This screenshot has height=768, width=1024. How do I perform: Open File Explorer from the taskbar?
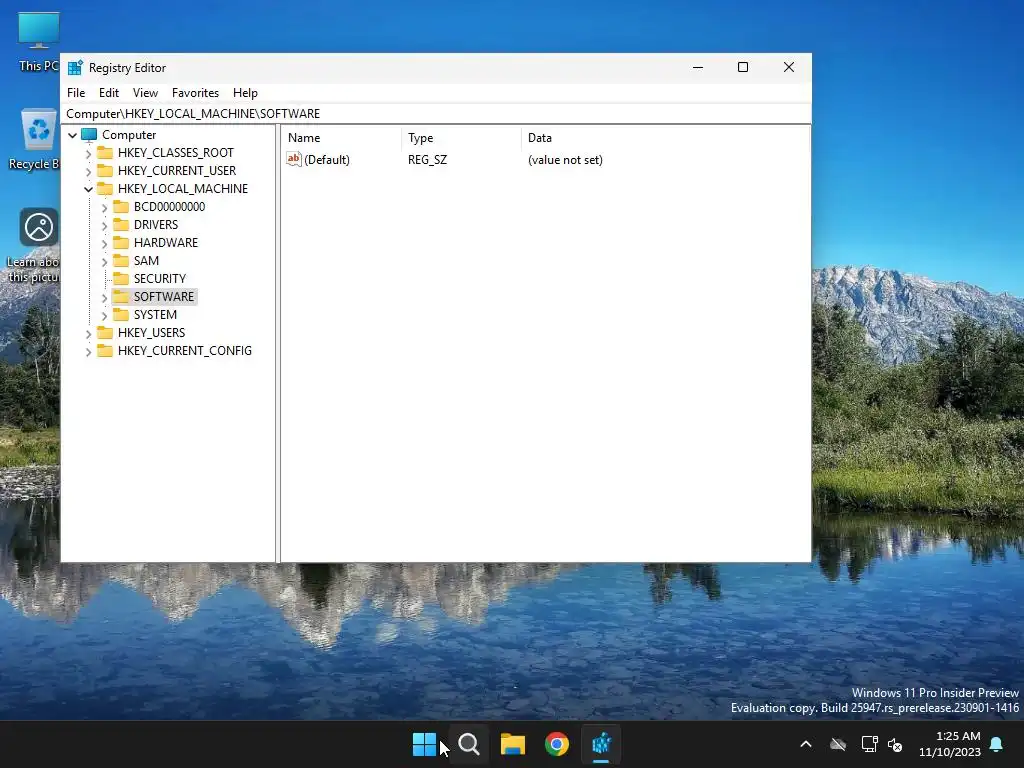click(x=513, y=744)
